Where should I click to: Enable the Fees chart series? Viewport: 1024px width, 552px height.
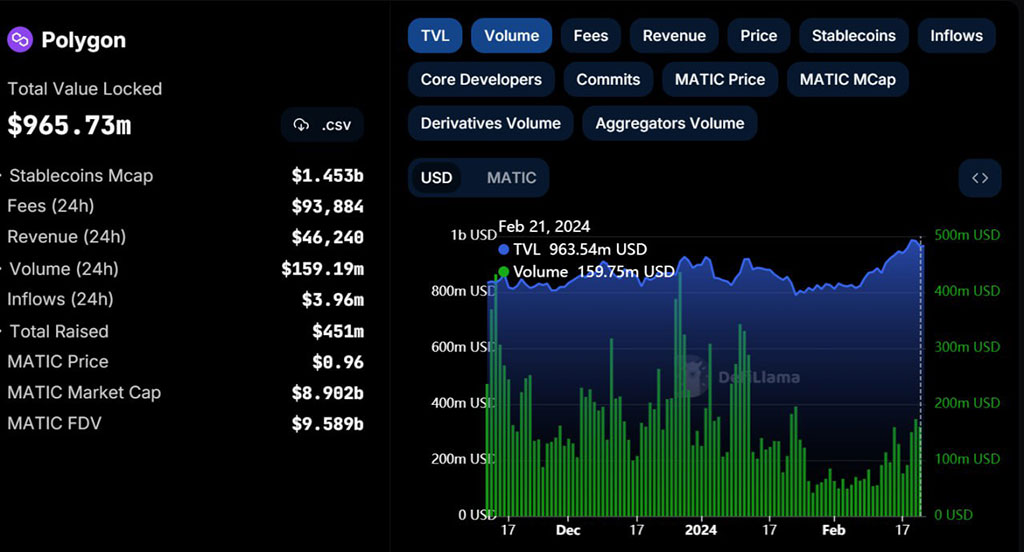pyautogui.click(x=591, y=35)
